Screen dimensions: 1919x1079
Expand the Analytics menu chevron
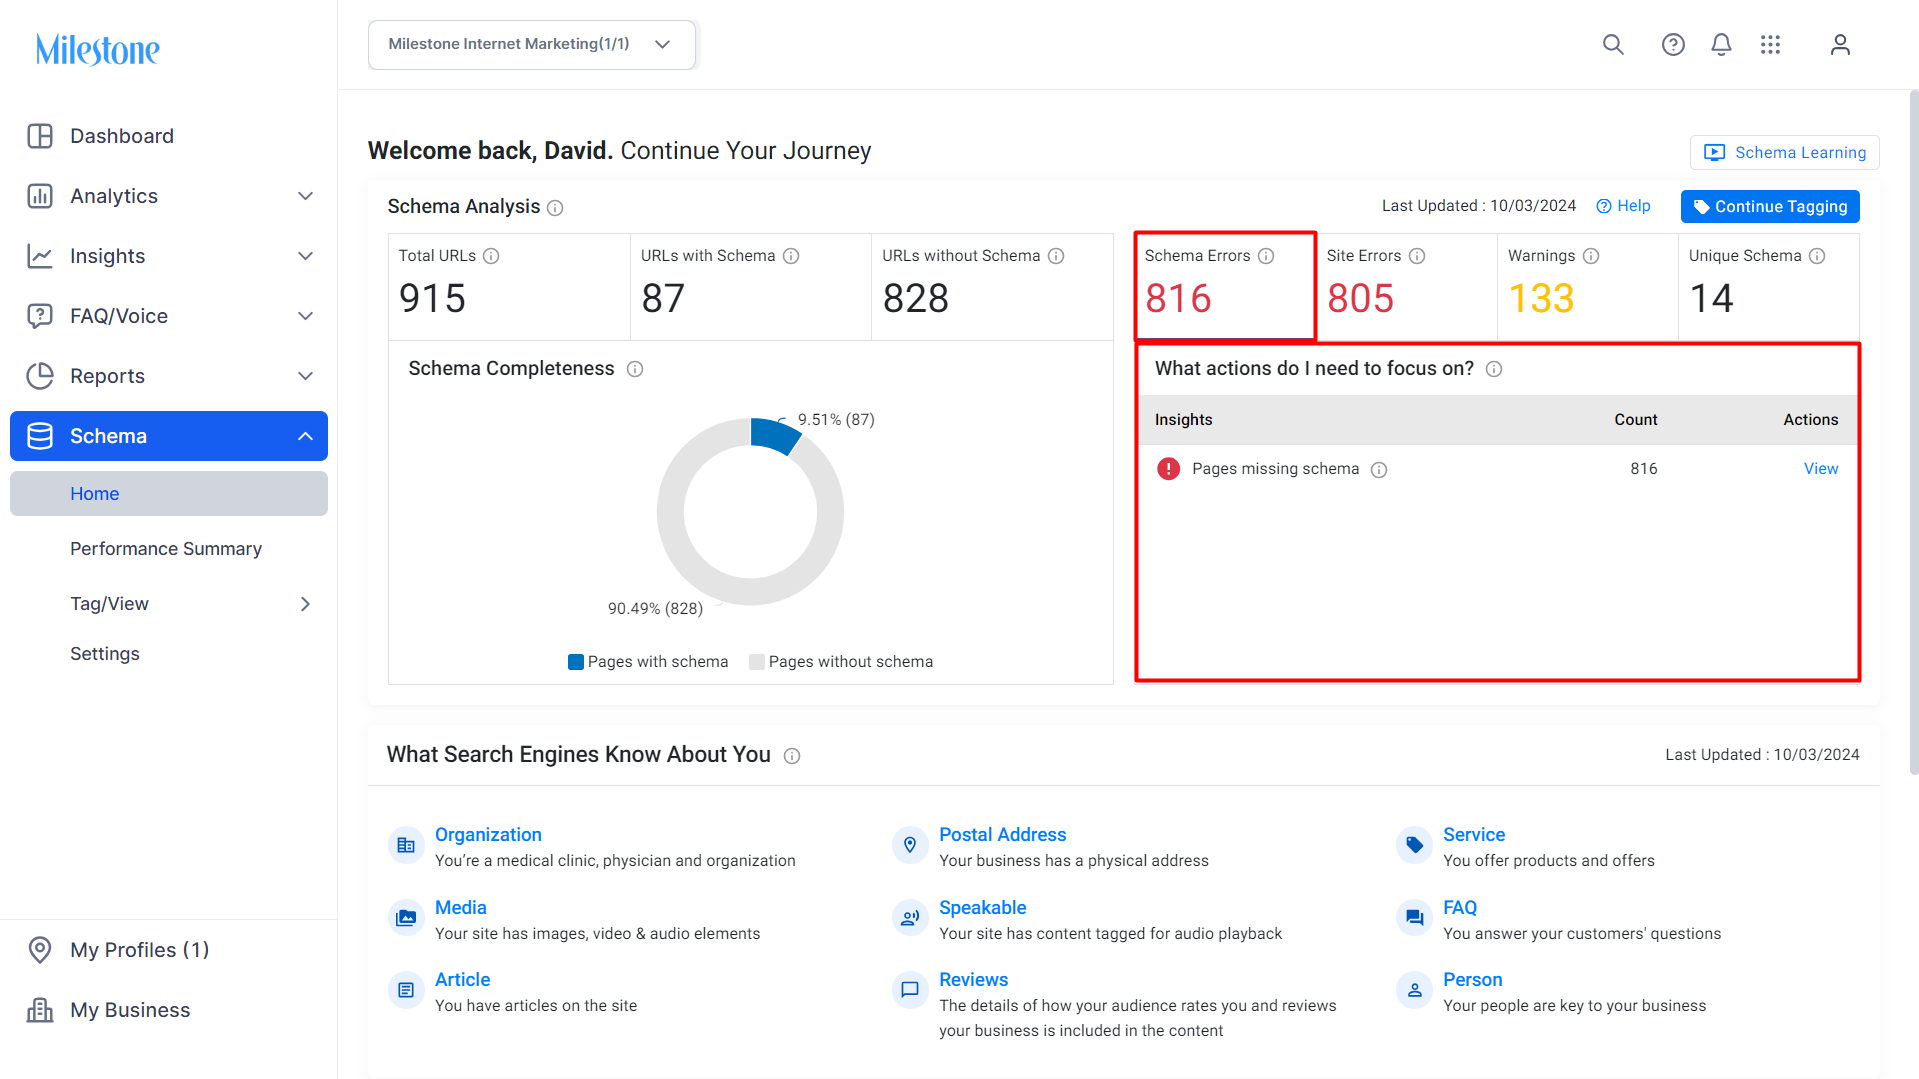(306, 196)
